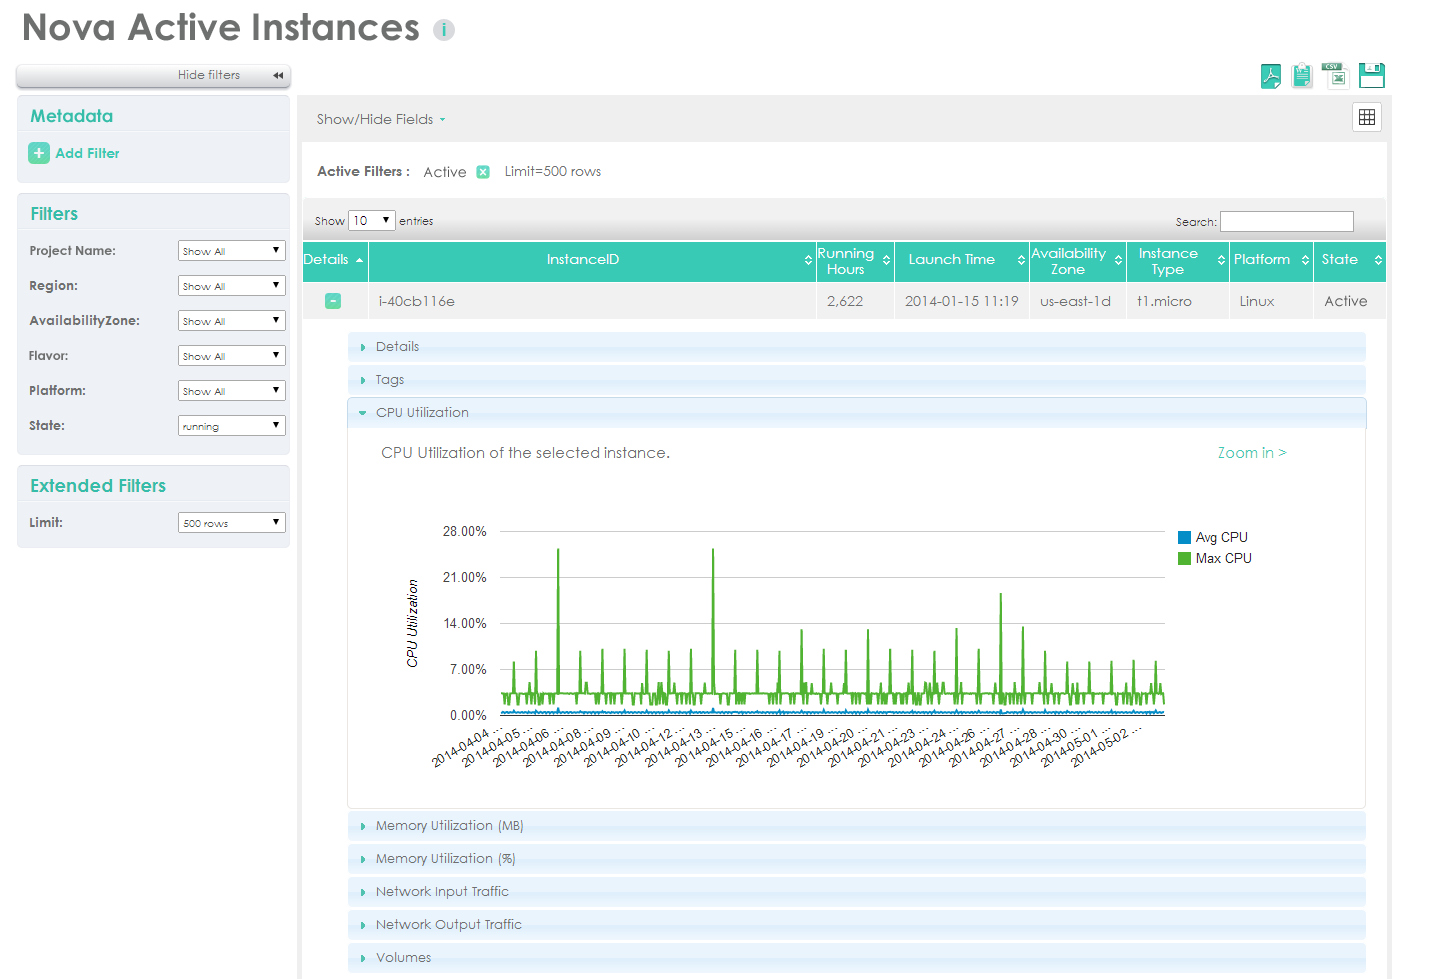The image size is (1453, 979).
Task: Open the Show/Hide Fields menu
Action: tap(380, 119)
